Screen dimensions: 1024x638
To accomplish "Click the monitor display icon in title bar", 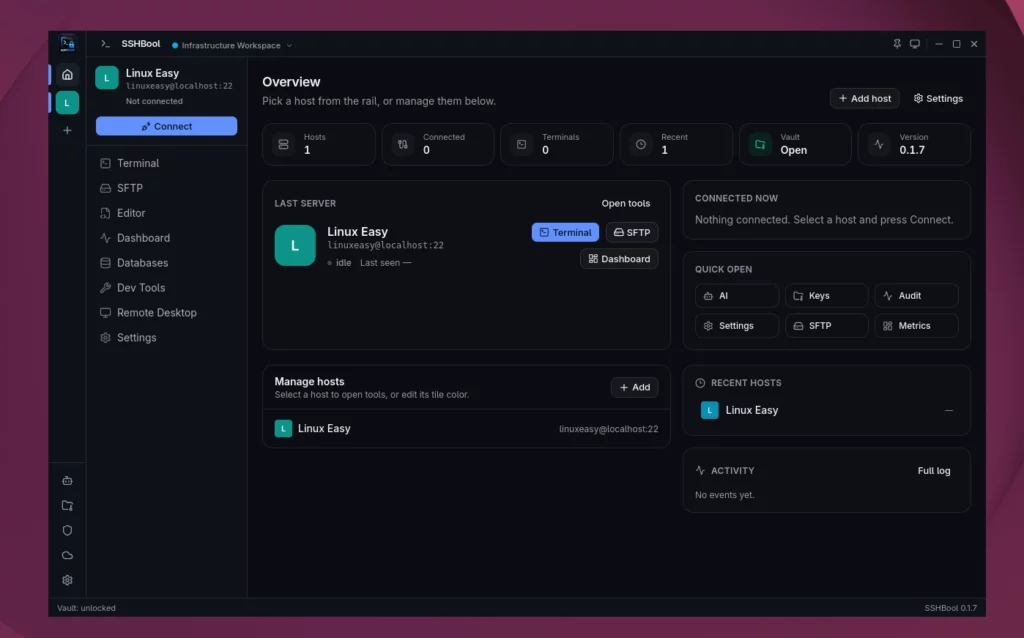I will point(915,44).
